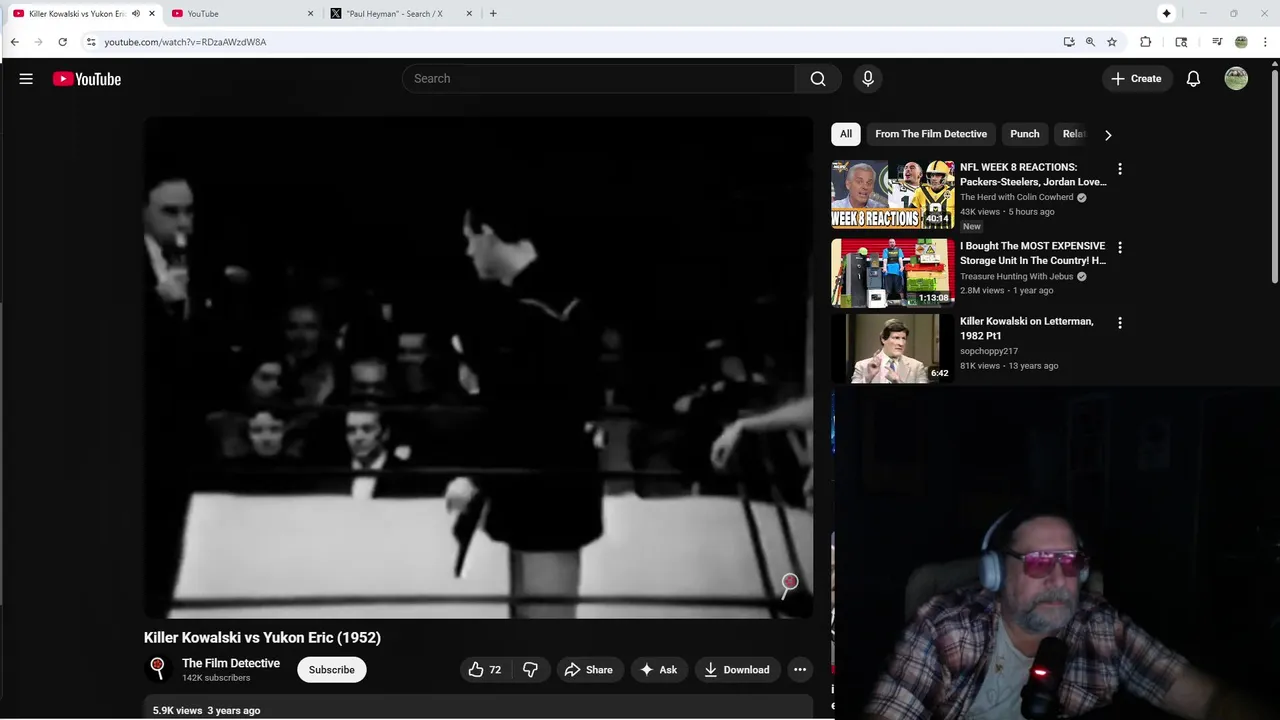This screenshot has width=1280, height=720.
Task: Install app icon in address bar
Action: (1069, 42)
